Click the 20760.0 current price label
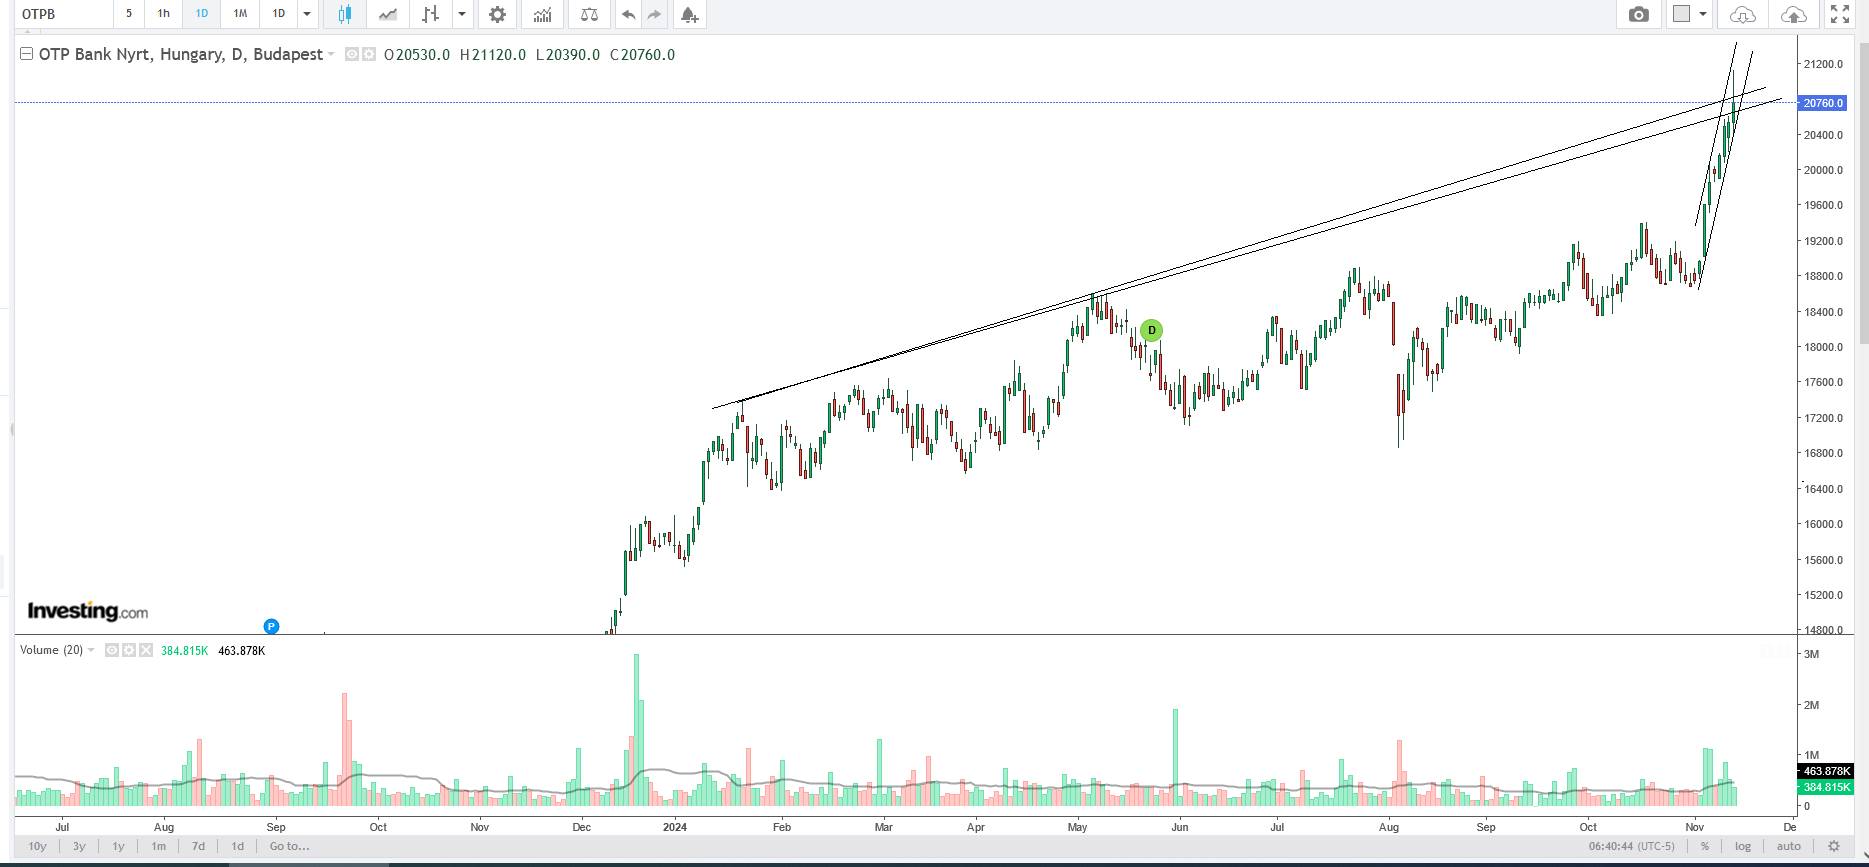Viewport: 1869px width, 867px height. coord(1822,103)
